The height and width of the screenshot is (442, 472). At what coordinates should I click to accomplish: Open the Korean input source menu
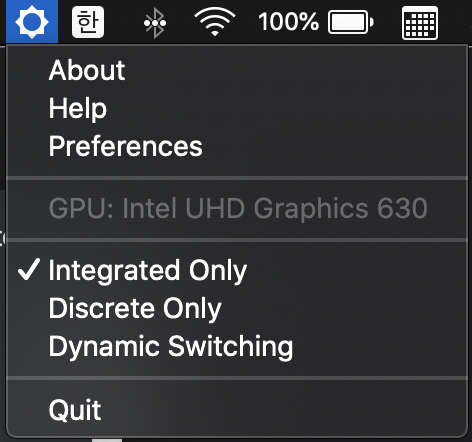88,22
